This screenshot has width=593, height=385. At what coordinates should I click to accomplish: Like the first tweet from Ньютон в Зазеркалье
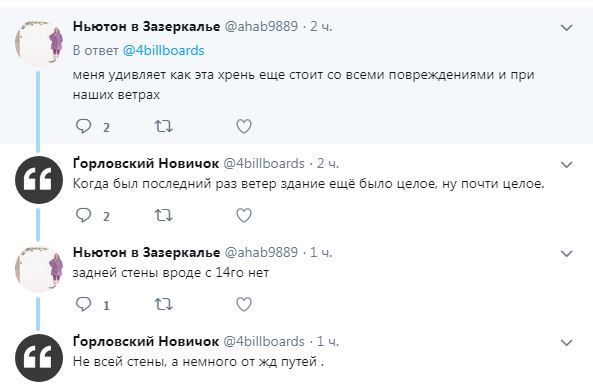click(x=244, y=126)
